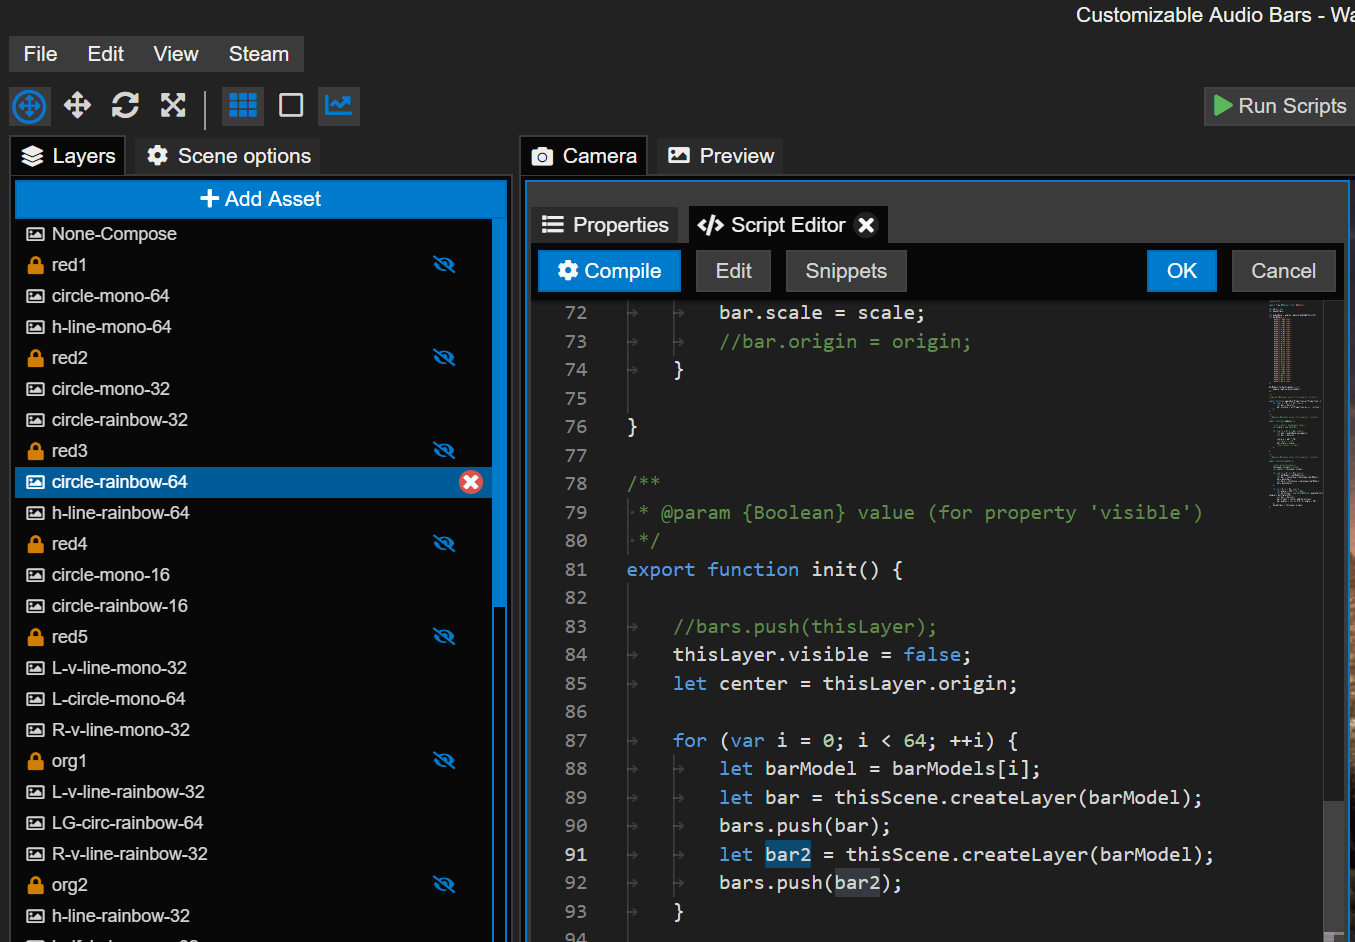Open the File menu
Screen dimensions: 1355x942
40,54
